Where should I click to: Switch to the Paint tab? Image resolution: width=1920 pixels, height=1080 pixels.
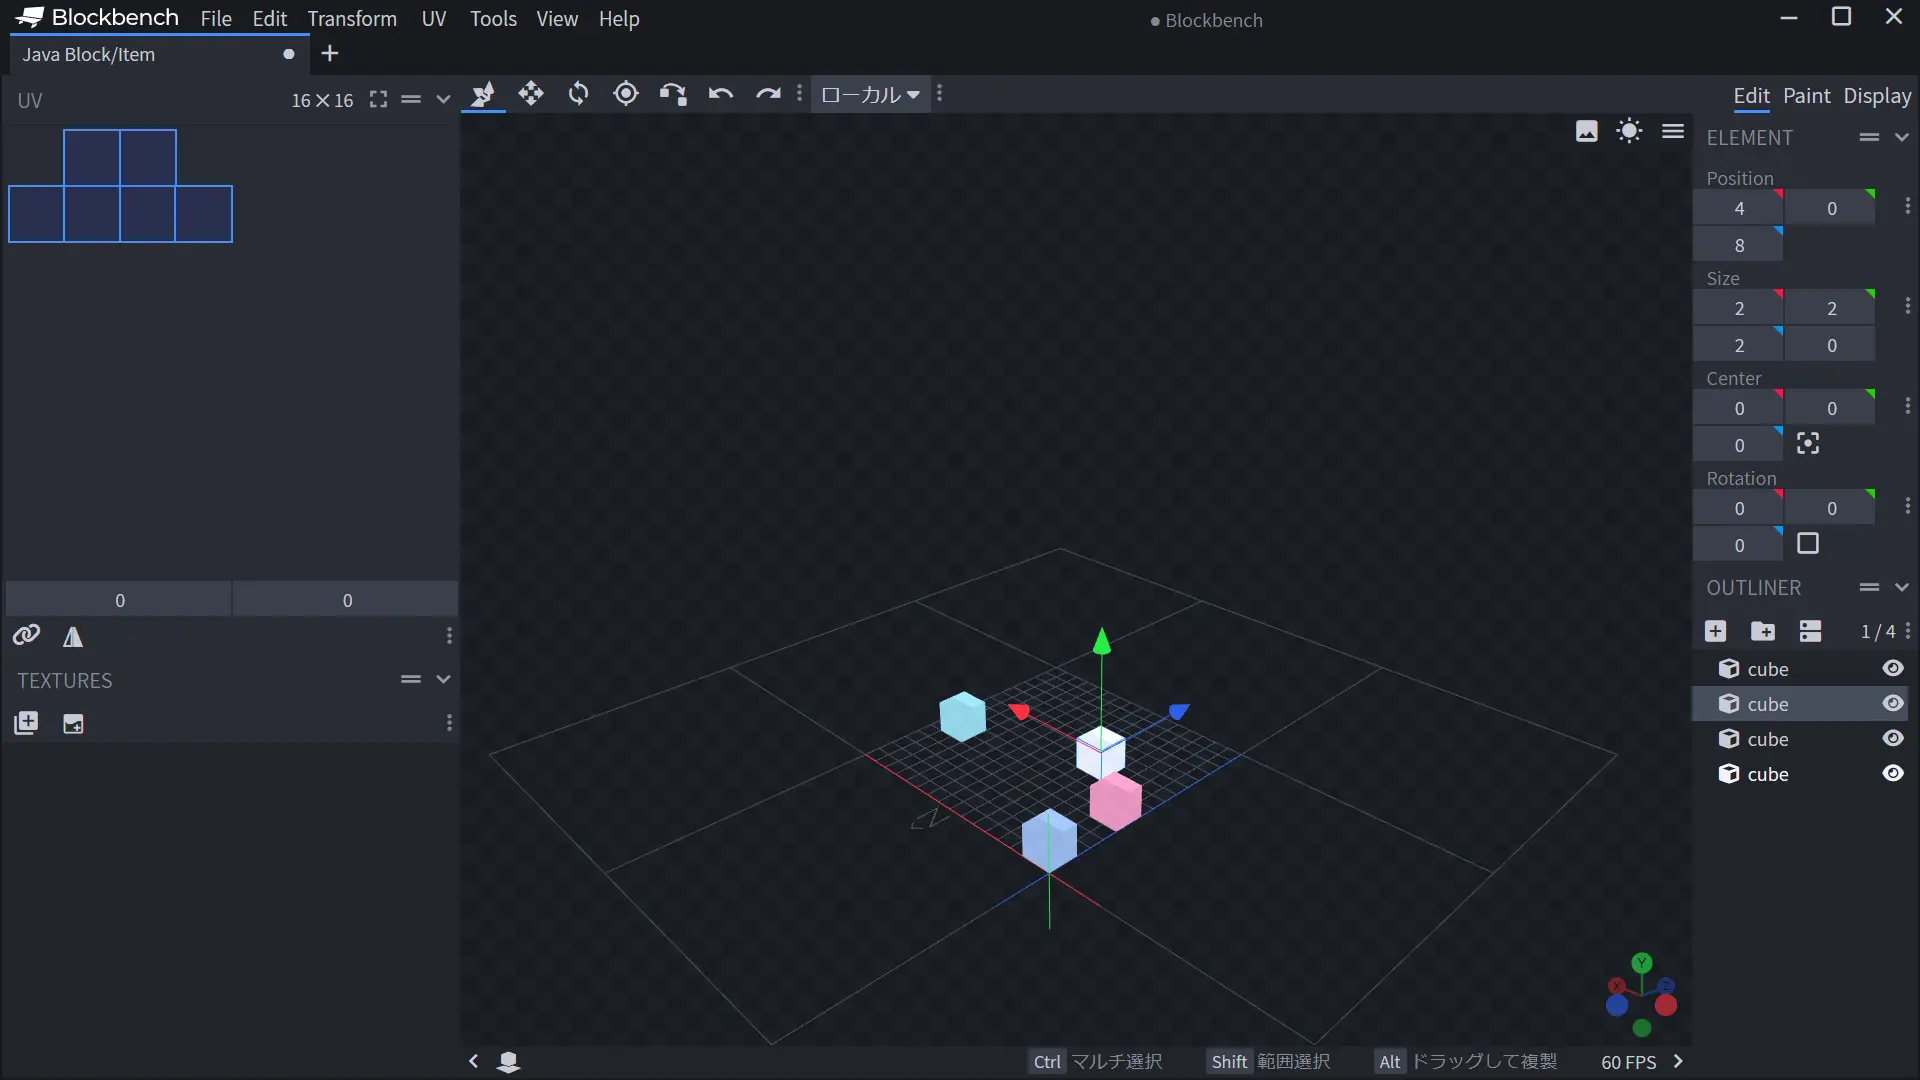[x=1806, y=96]
